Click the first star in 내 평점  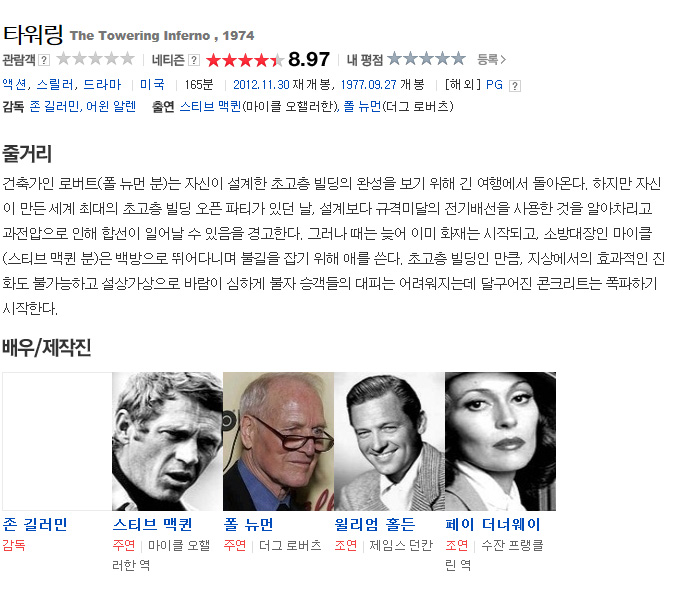tap(394, 58)
